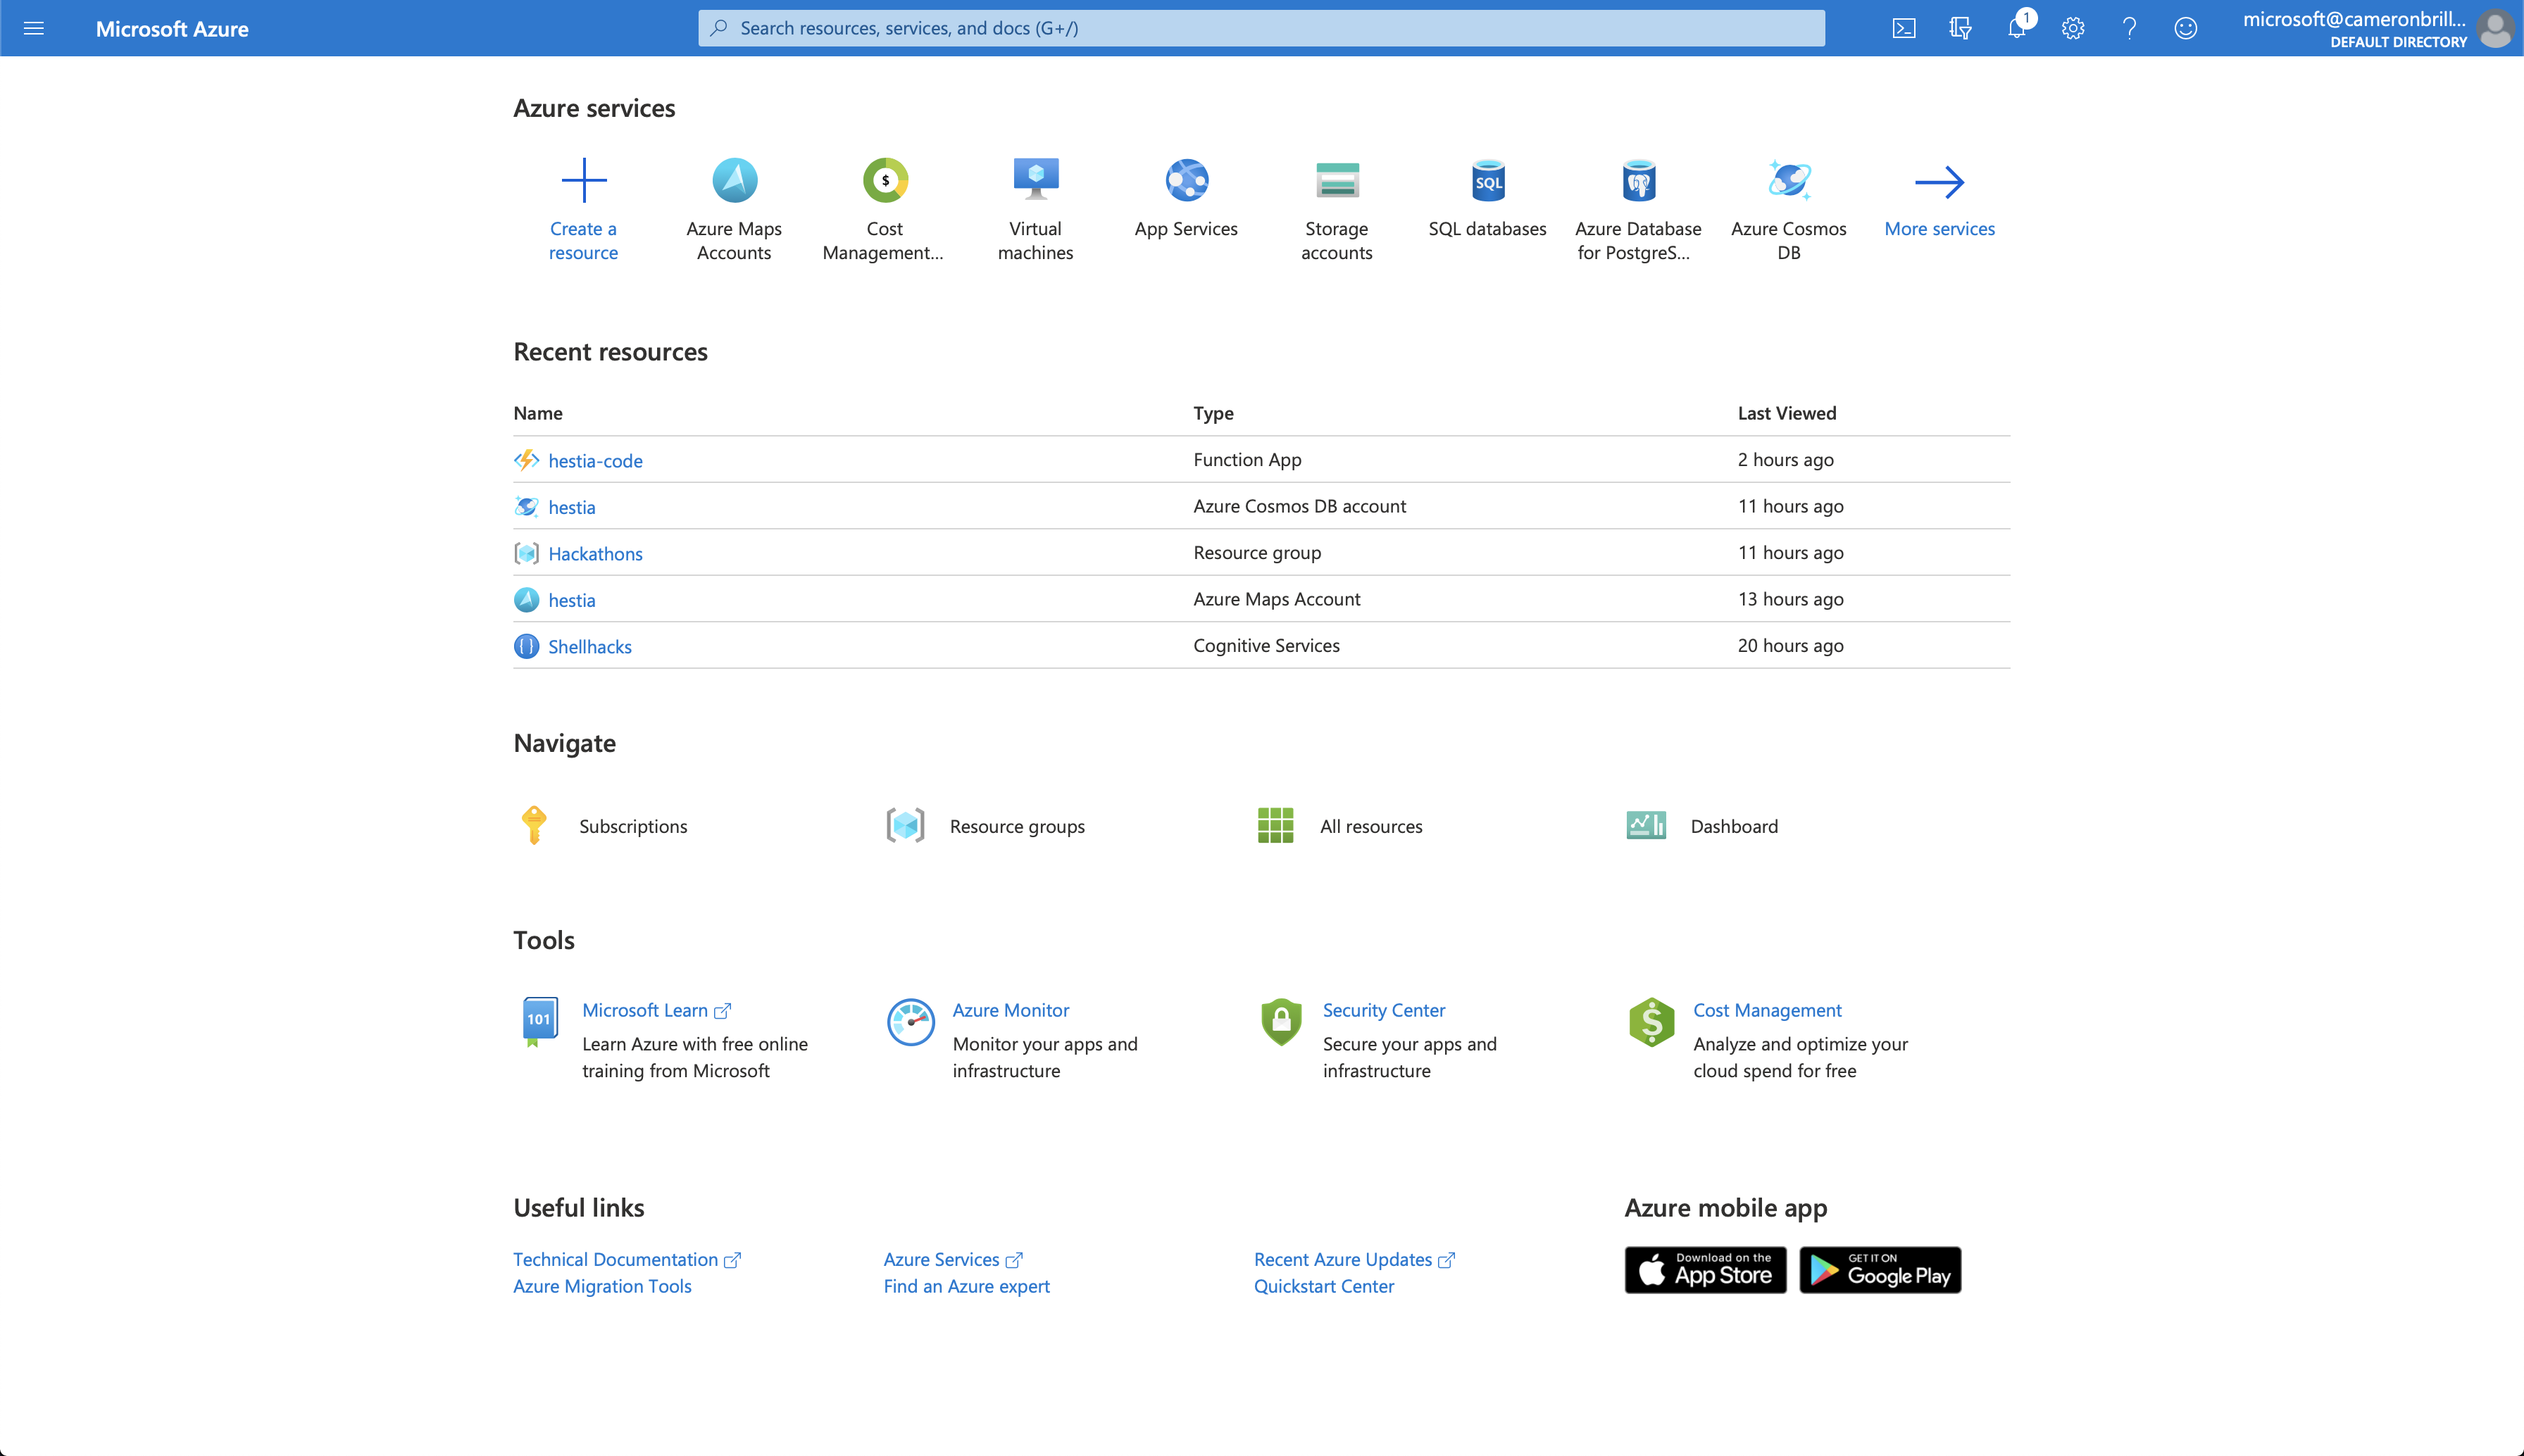The image size is (2524, 1456).
Task: Click the Google Play download badge
Action: coord(1879,1270)
